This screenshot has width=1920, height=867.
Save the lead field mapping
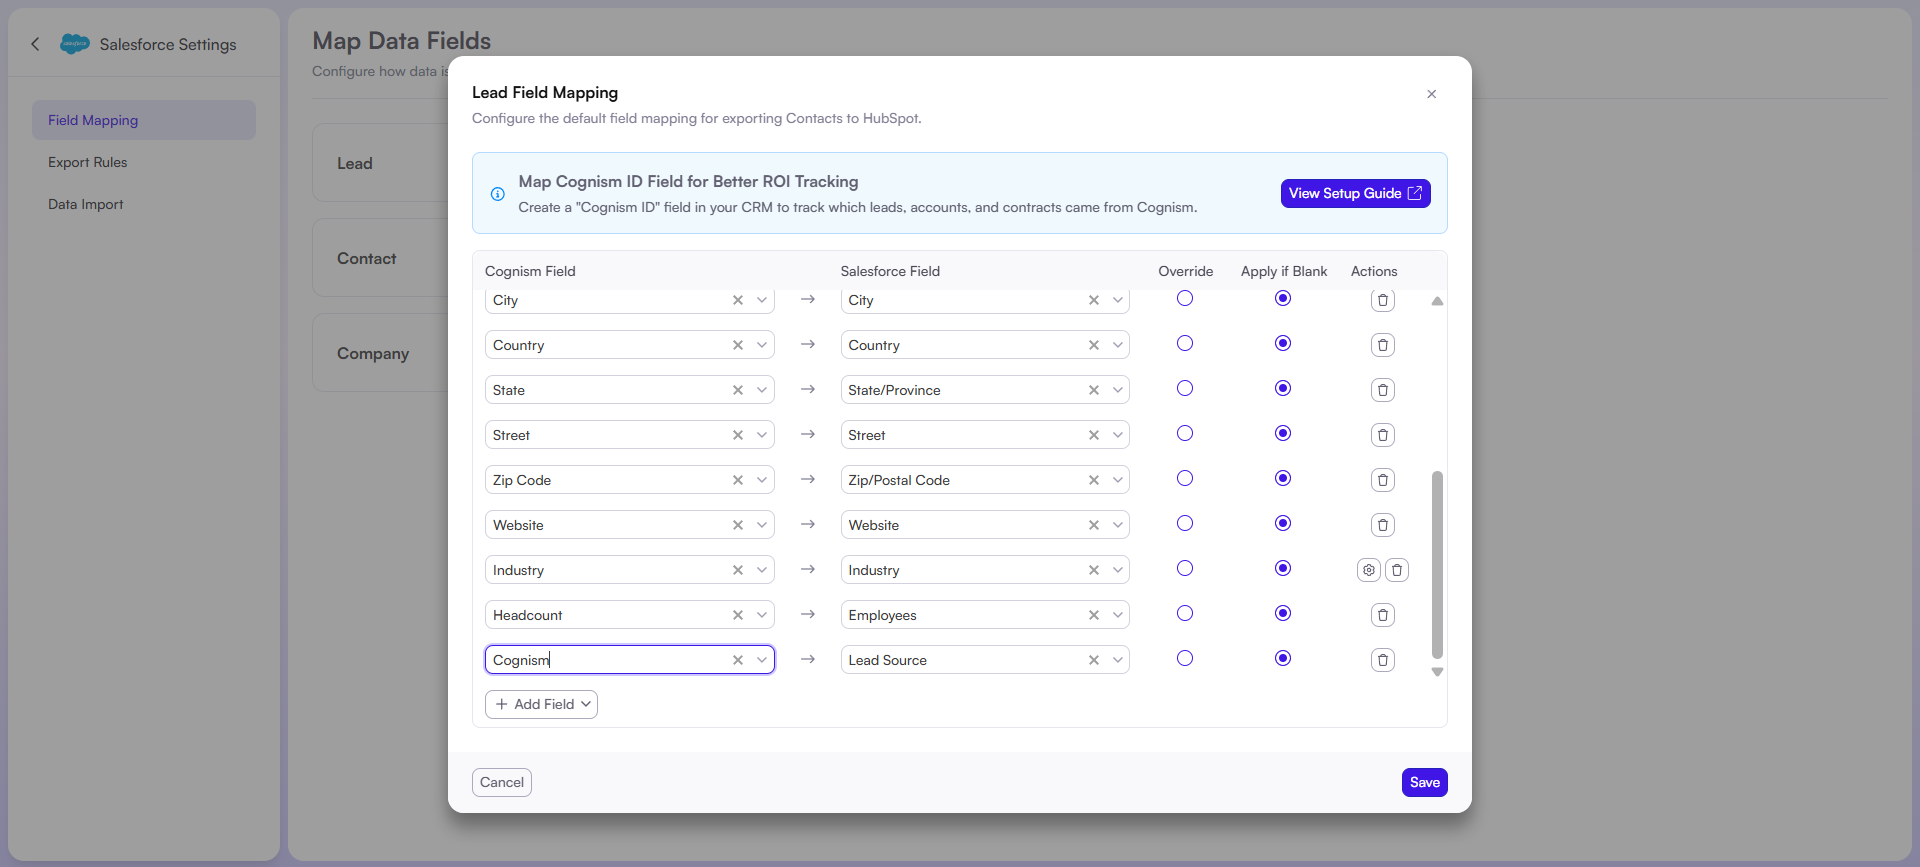click(1424, 782)
